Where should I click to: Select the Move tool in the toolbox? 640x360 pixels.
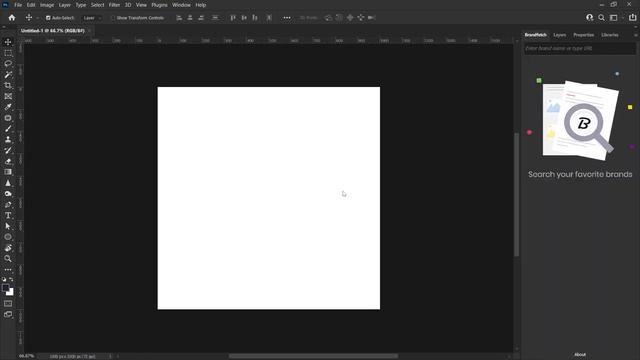(8, 42)
